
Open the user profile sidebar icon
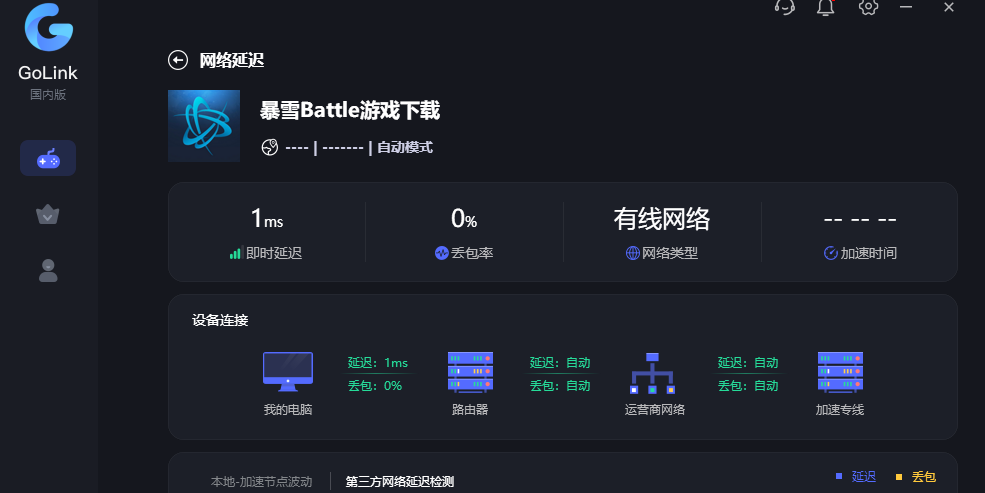(x=48, y=270)
